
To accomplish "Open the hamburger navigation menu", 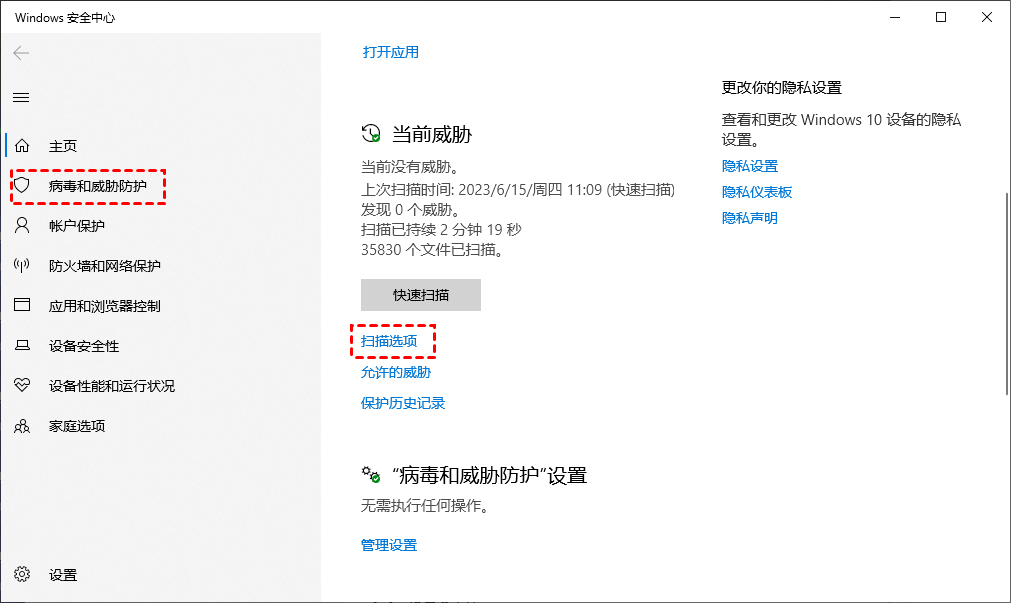I will point(21,97).
